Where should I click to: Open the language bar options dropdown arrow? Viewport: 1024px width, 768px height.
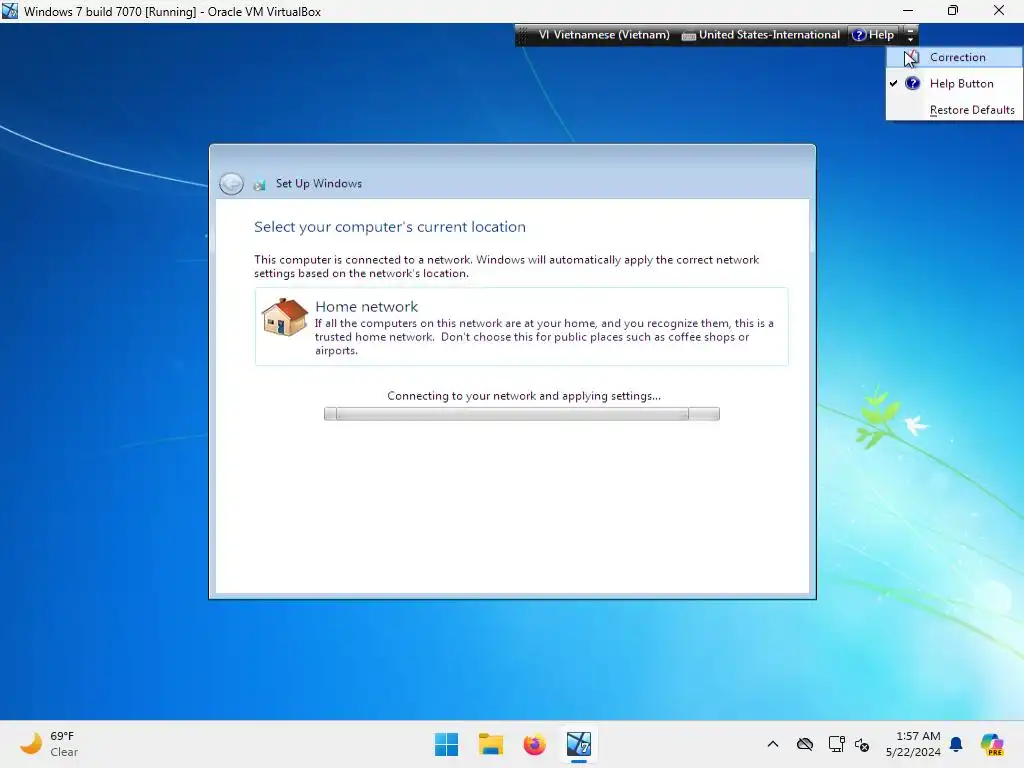(x=910, y=35)
